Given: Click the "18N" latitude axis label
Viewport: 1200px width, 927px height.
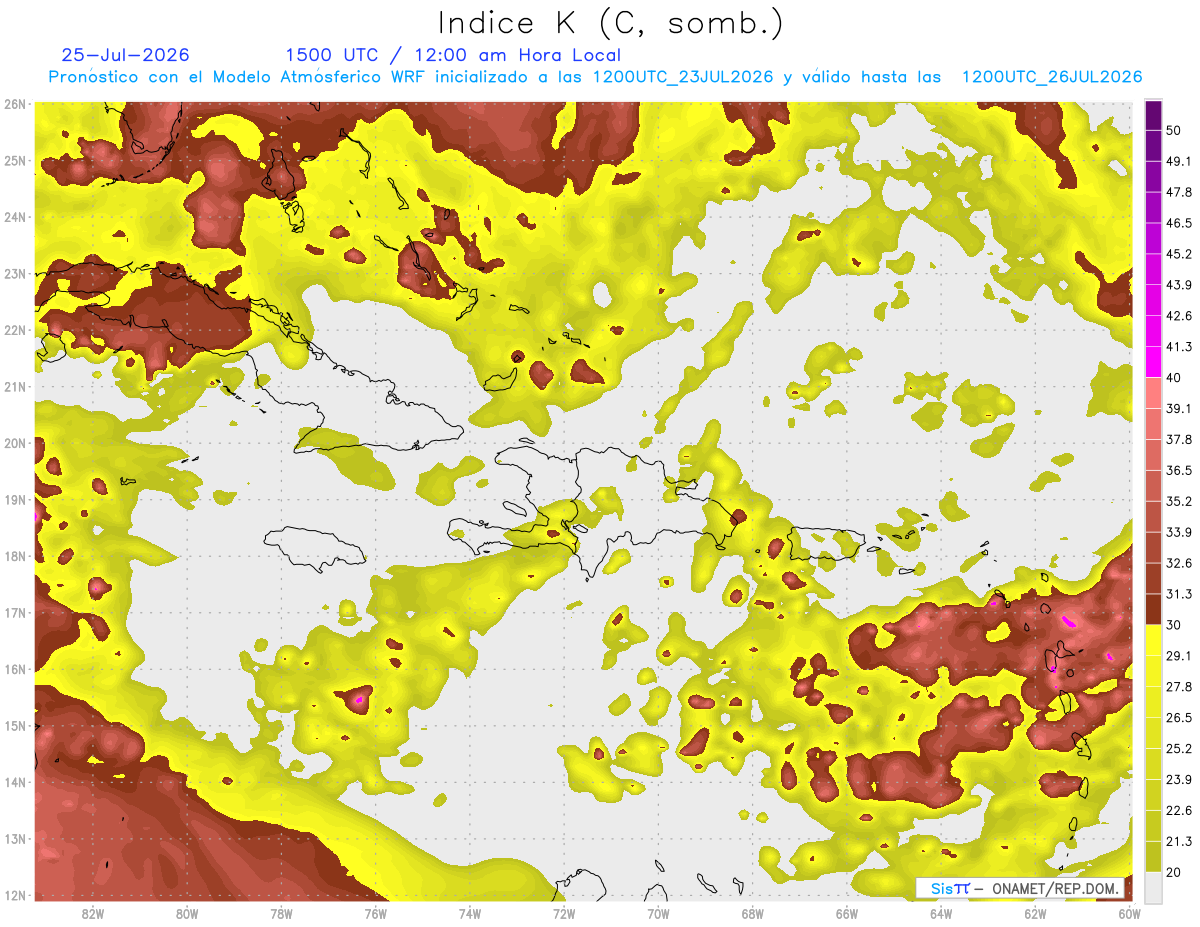Looking at the screenshot, I should (14, 556).
